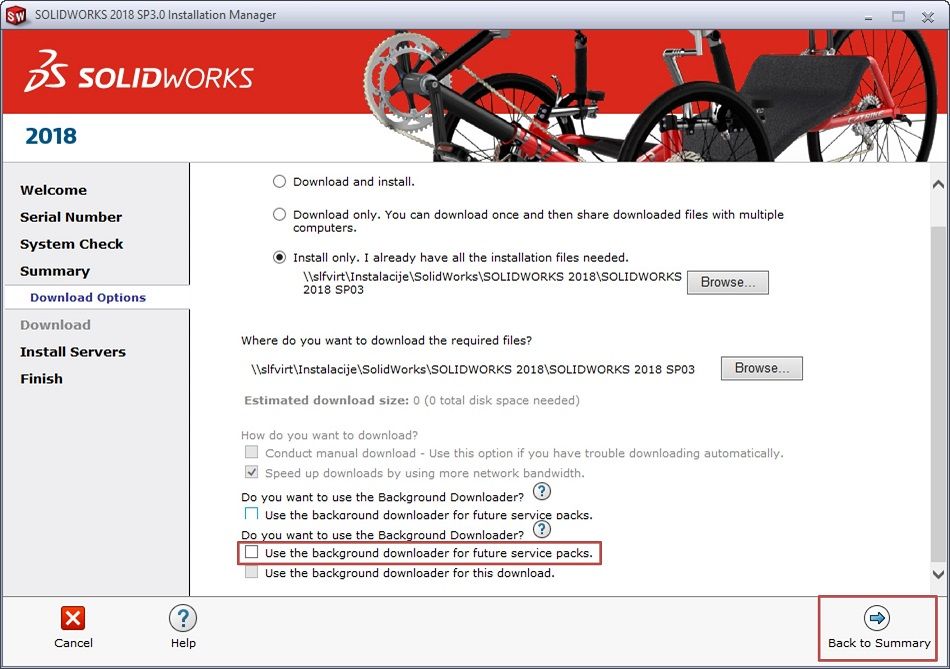Toggle the Conduct manual download checkbox

pos(251,452)
